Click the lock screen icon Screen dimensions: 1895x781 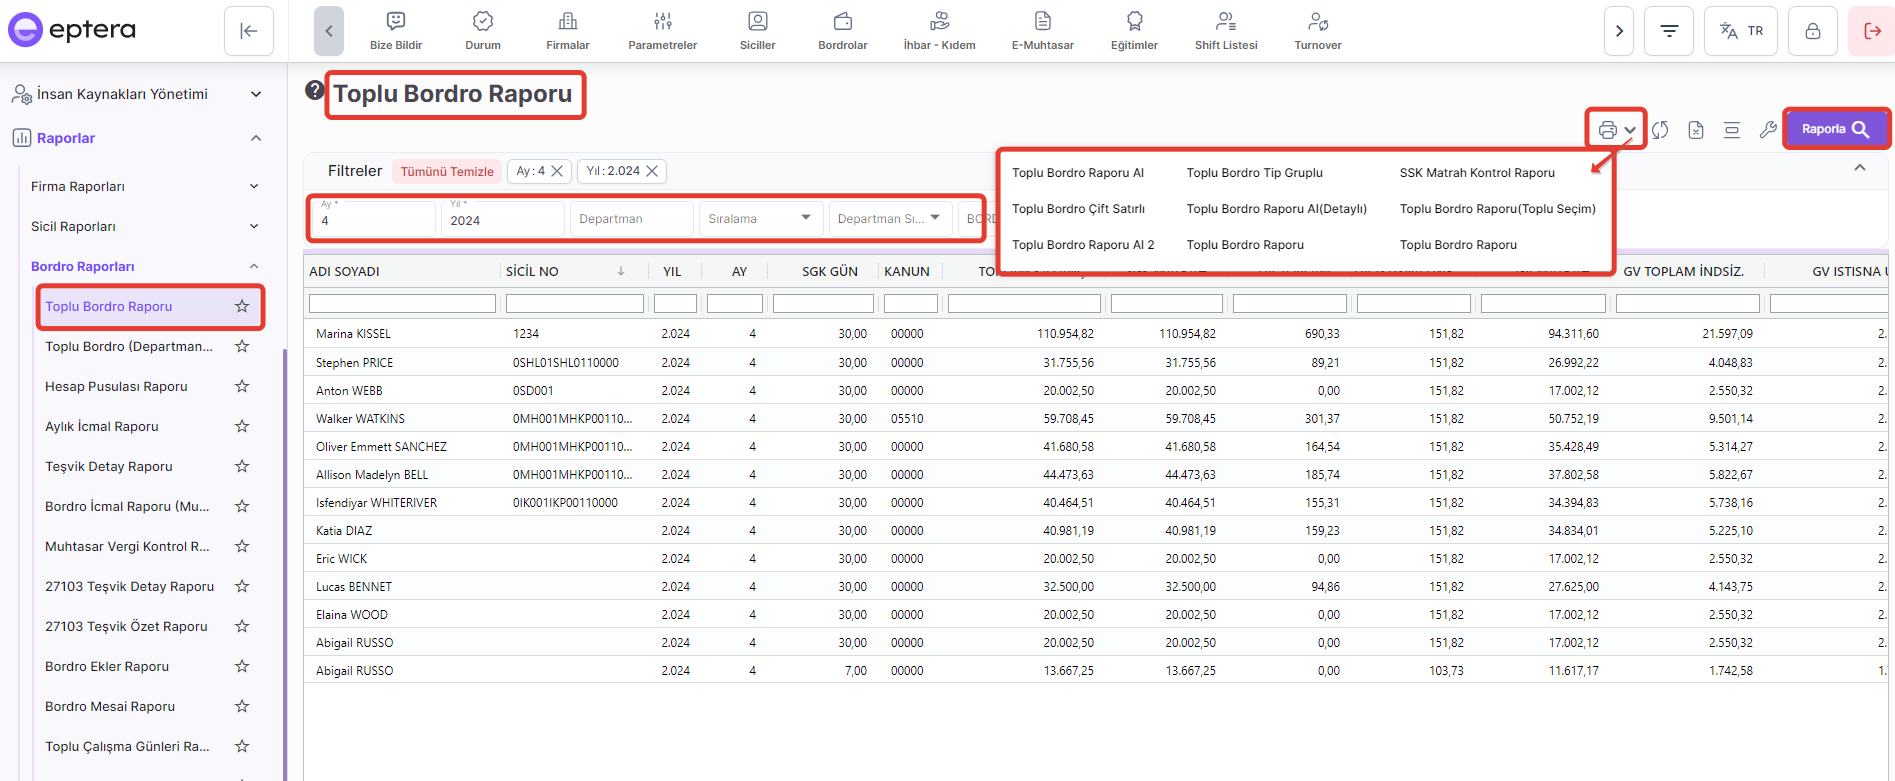pyautogui.click(x=1812, y=31)
